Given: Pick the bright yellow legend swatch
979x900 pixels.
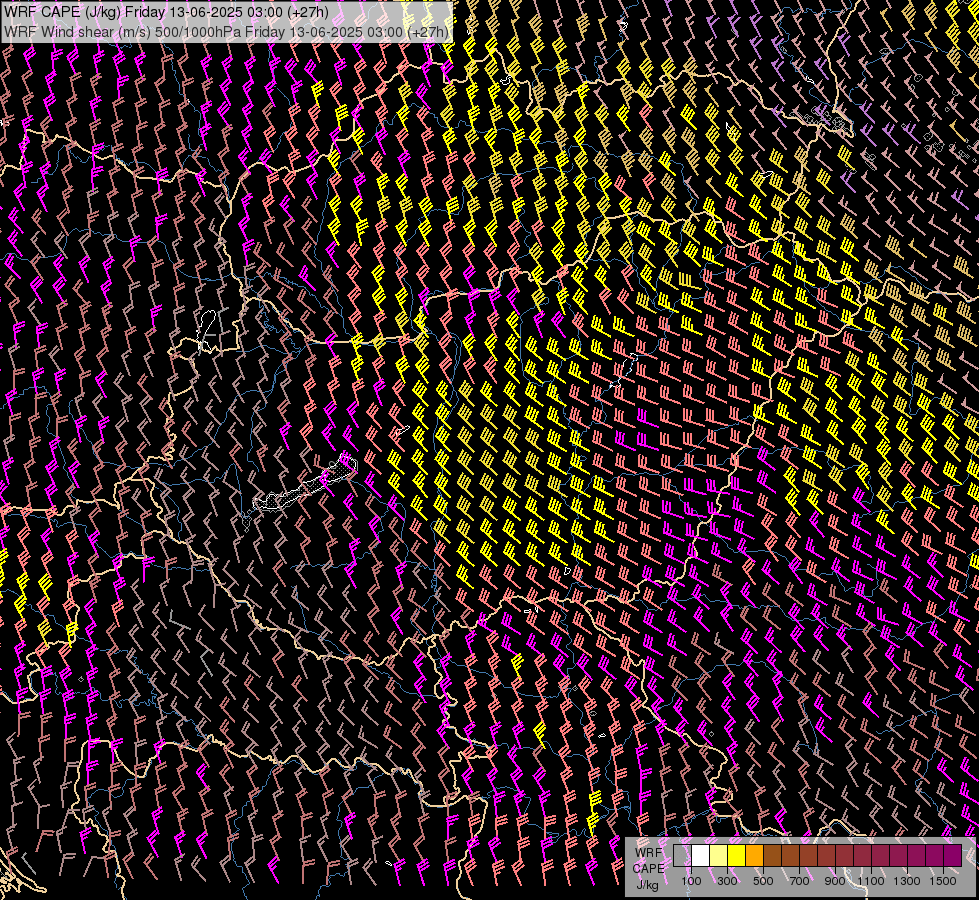Looking at the screenshot, I should (x=736, y=856).
